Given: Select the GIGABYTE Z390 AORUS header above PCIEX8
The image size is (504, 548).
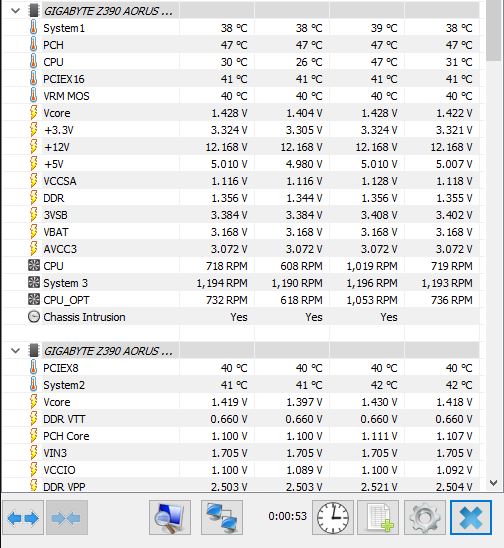Looking at the screenshot, I should [108, 351].
